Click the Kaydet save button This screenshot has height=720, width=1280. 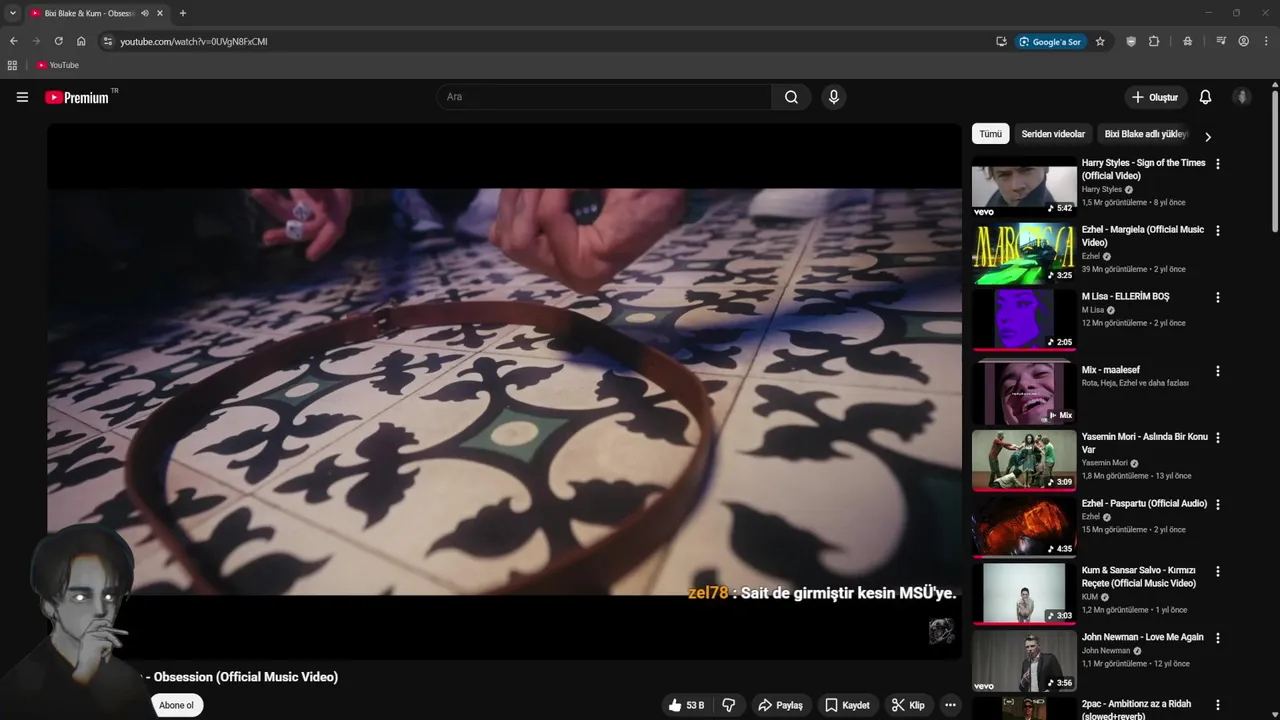846,705
